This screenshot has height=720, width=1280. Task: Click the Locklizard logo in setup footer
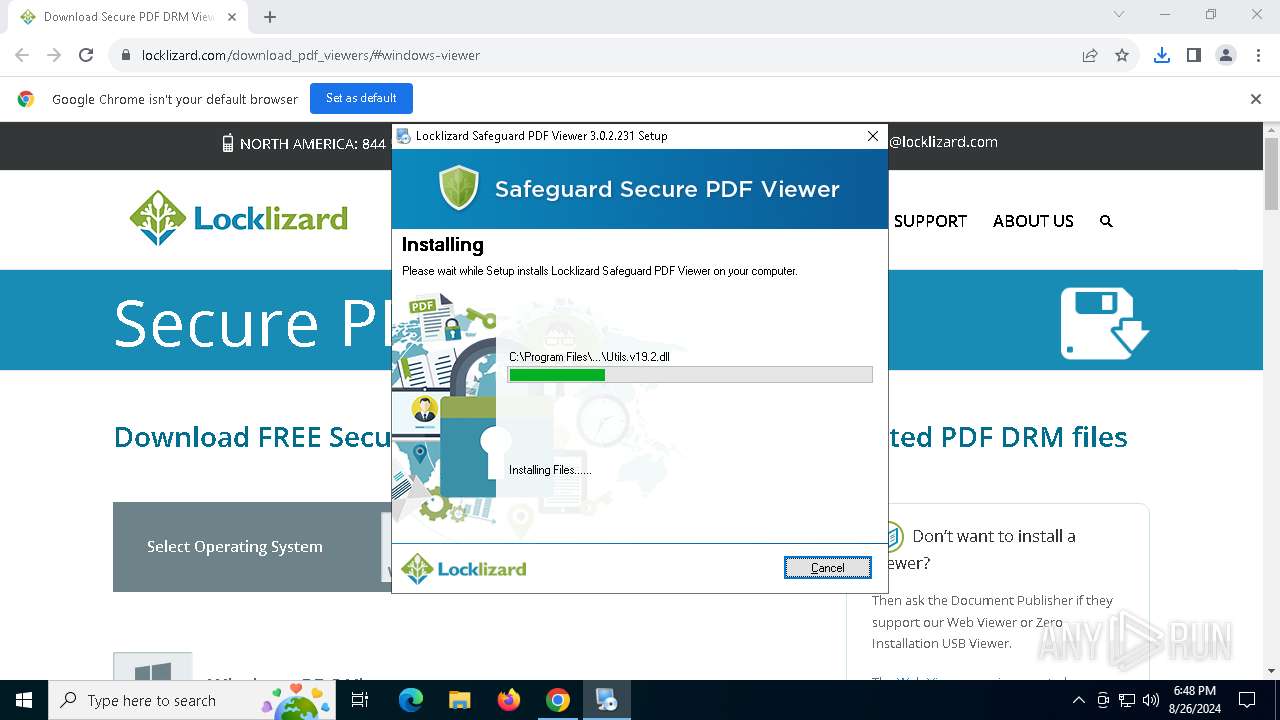pos(464,569)
